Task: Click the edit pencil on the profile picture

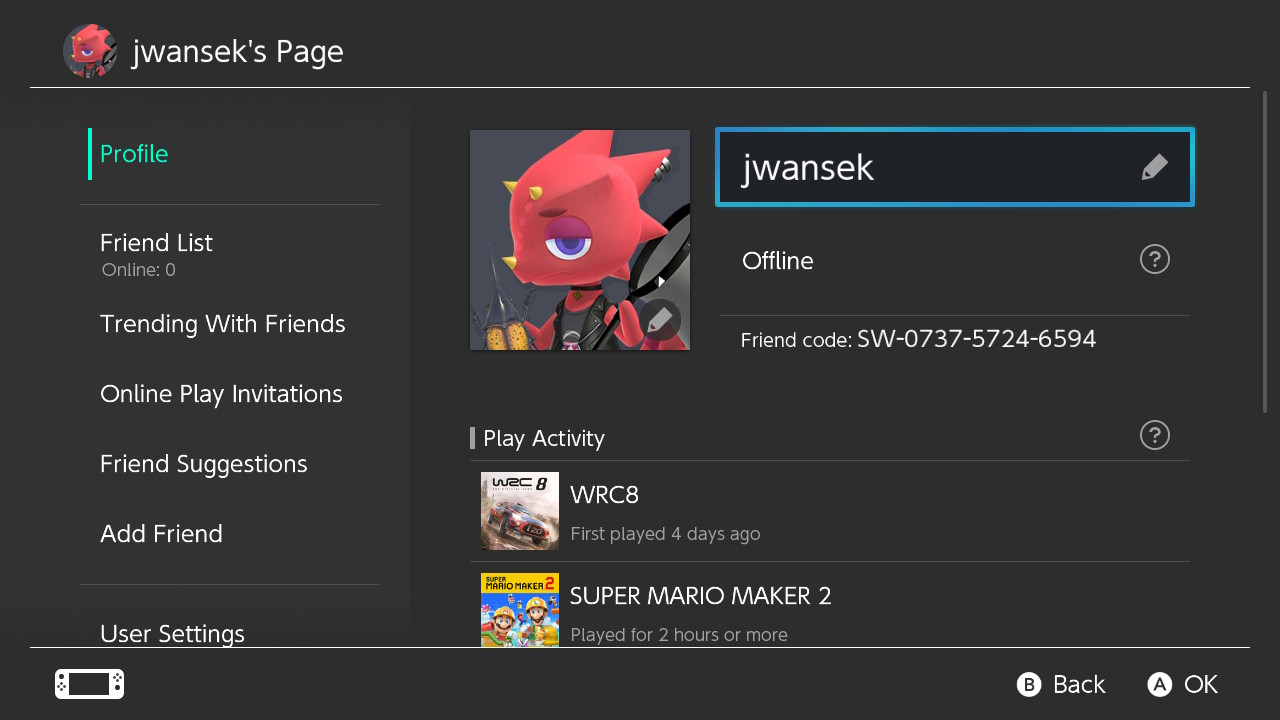Action: 660,320
